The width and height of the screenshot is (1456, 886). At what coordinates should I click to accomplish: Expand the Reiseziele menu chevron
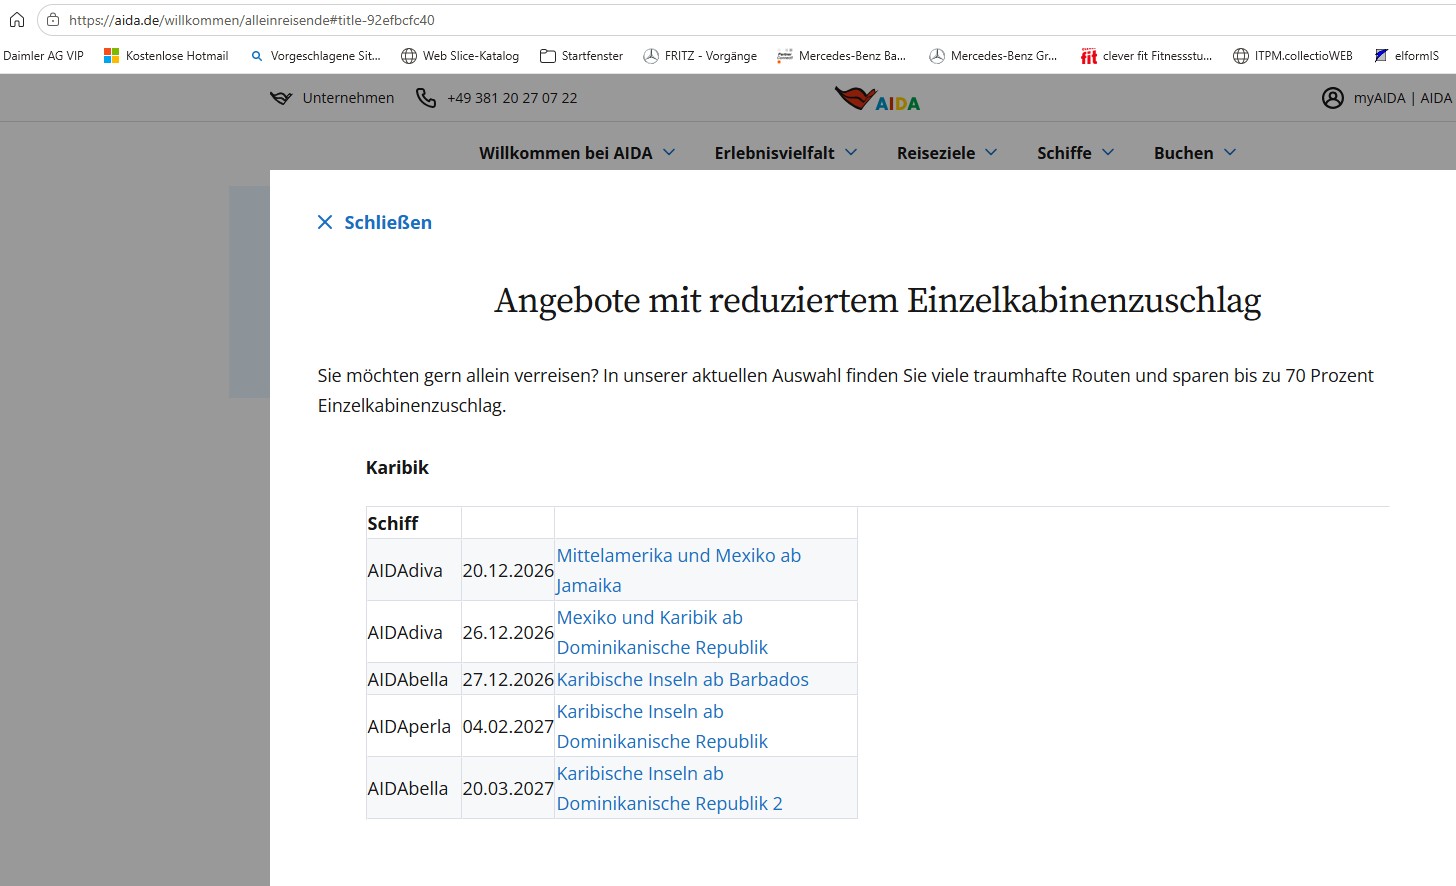point(991,152)
